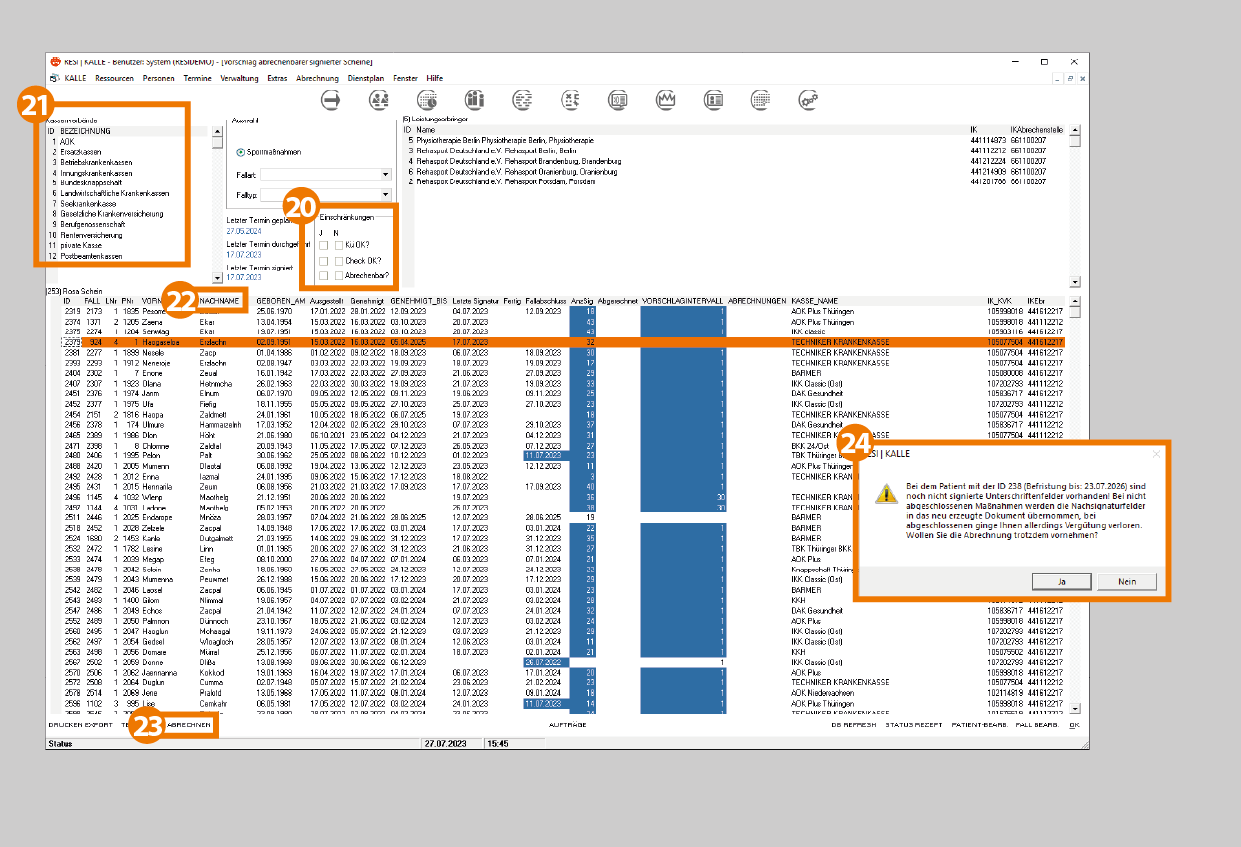Expand the Falltyp dropdown
This screenshot has height=847, width=1241.
pyautogui.click(x=385, y=195)
